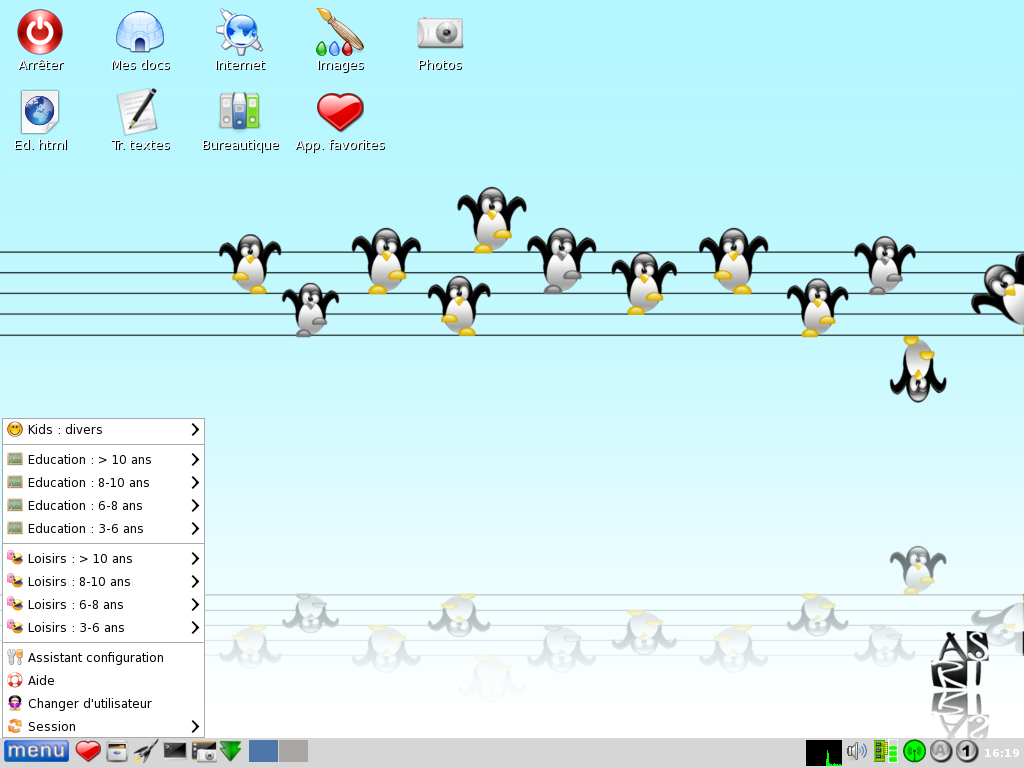Viewport: 1024px width, 768px height.
Task: Click the round 1 indicator icon
Action: [x=967, y=752]
